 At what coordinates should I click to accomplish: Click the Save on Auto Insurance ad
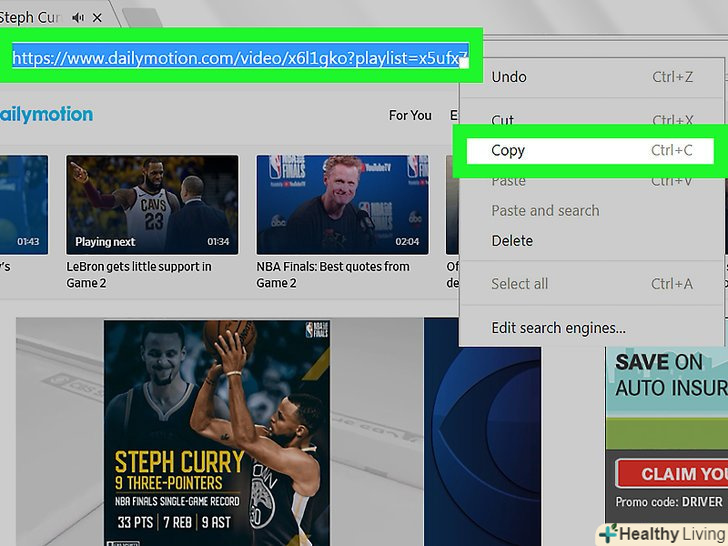point(667,435)
